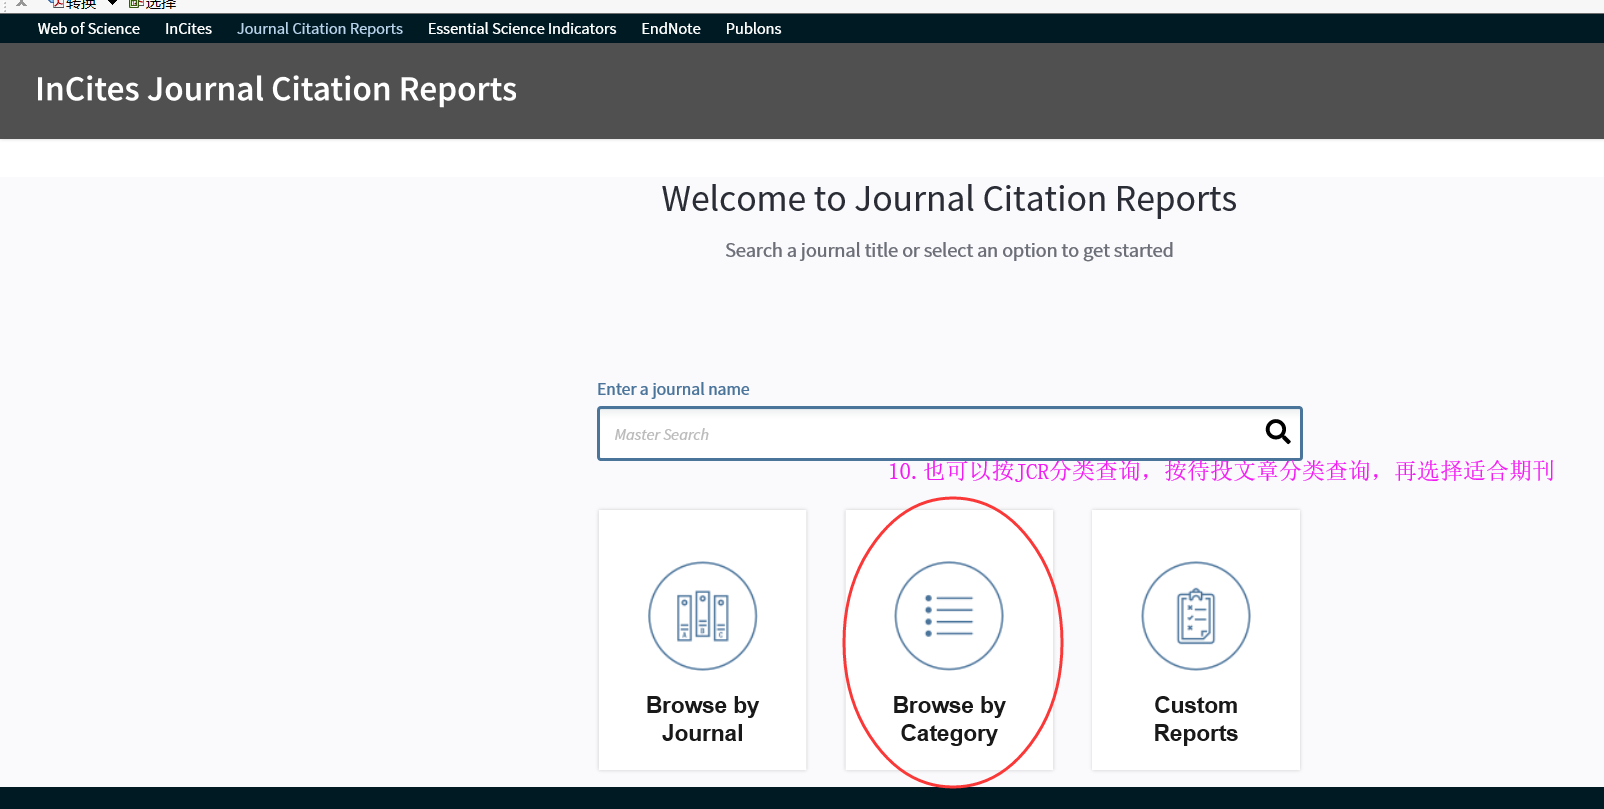Screen dimensions: 1604x809
Task: Go to EndNote in top navigation
Action: [671, 29]
